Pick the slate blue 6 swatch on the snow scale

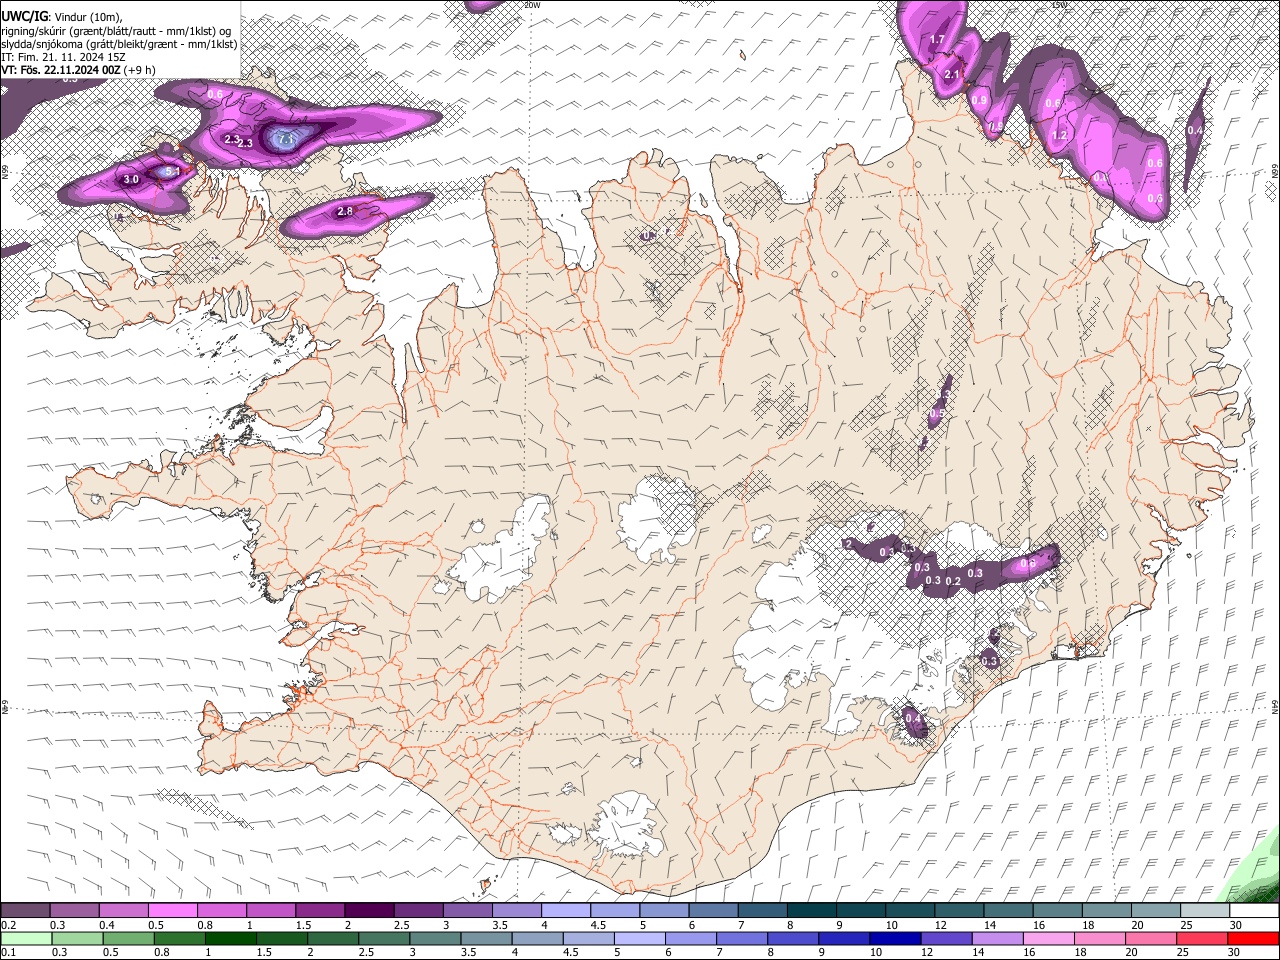[713, 911]
